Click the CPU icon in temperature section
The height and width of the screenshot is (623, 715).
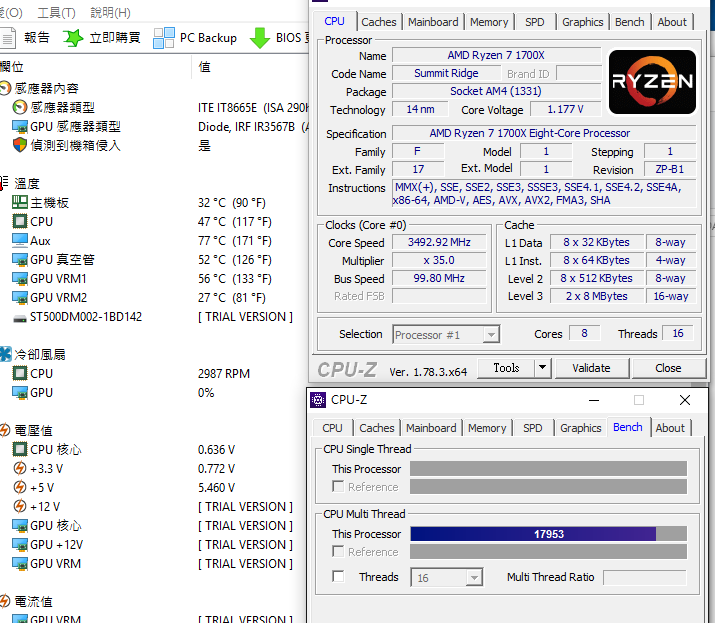[x=20, y=222]
